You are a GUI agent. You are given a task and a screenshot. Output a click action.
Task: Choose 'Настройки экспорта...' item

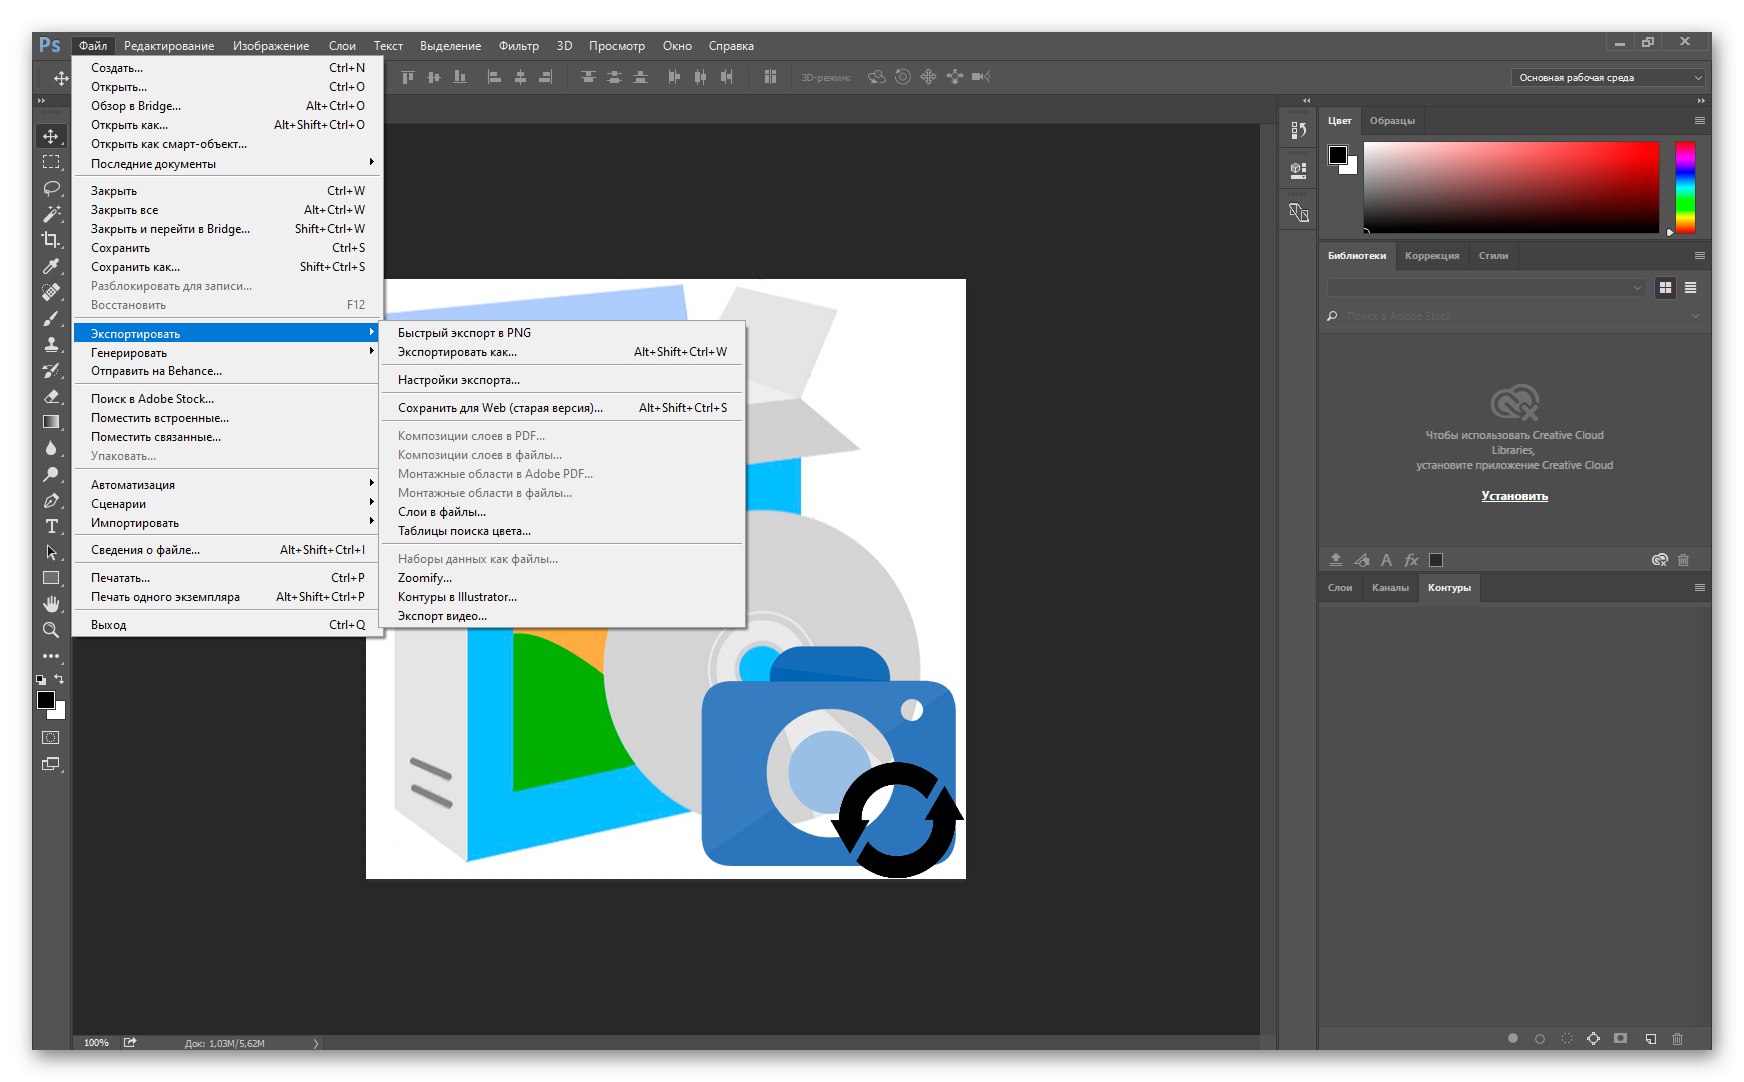point(562,380)
